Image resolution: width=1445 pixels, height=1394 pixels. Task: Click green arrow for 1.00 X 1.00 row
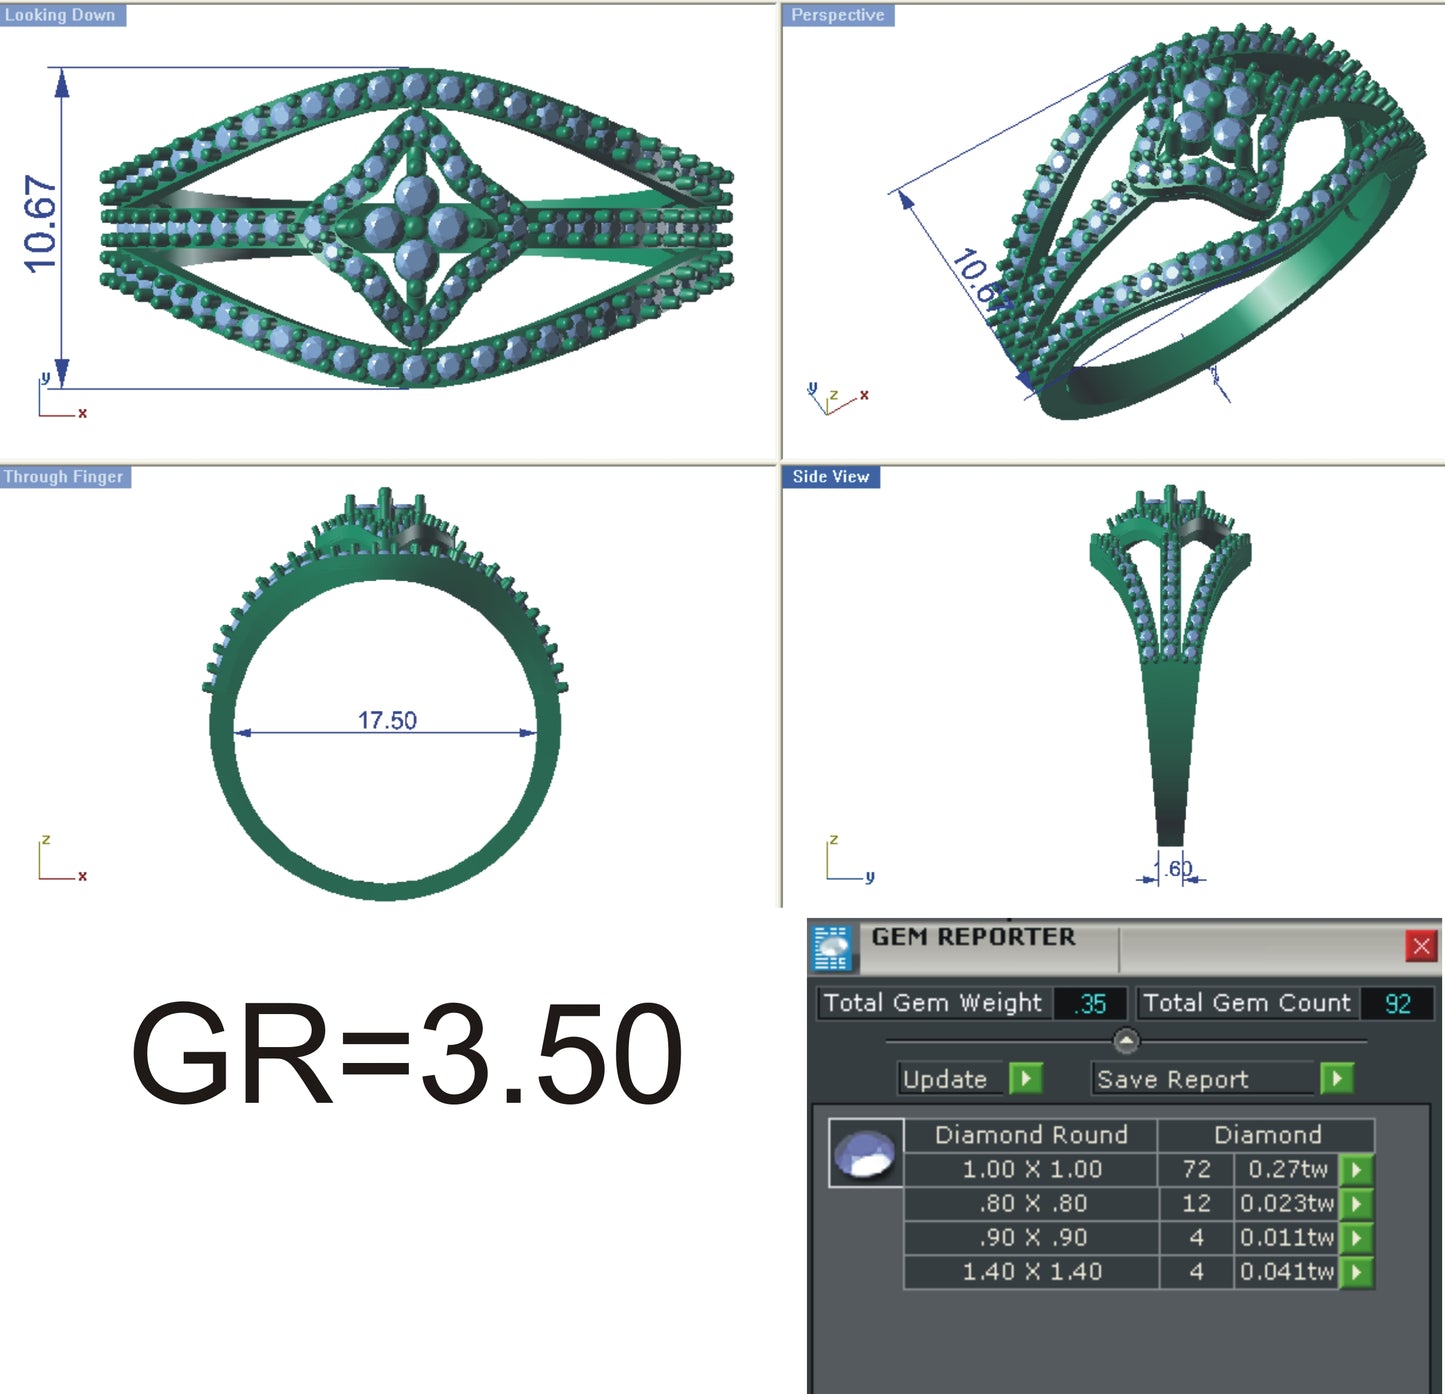pyautogui.click(x=1357, y=1169)
